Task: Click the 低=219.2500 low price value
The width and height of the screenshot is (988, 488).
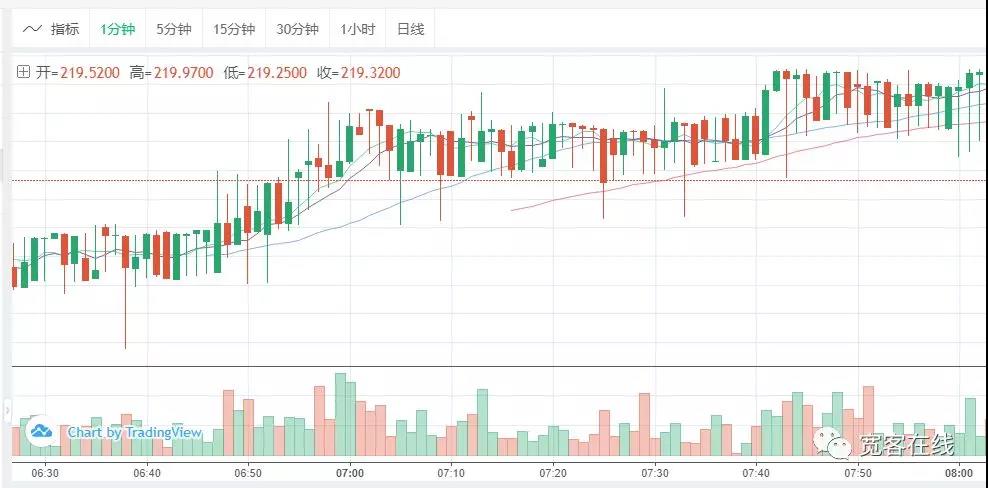Action: click(265, 72)
